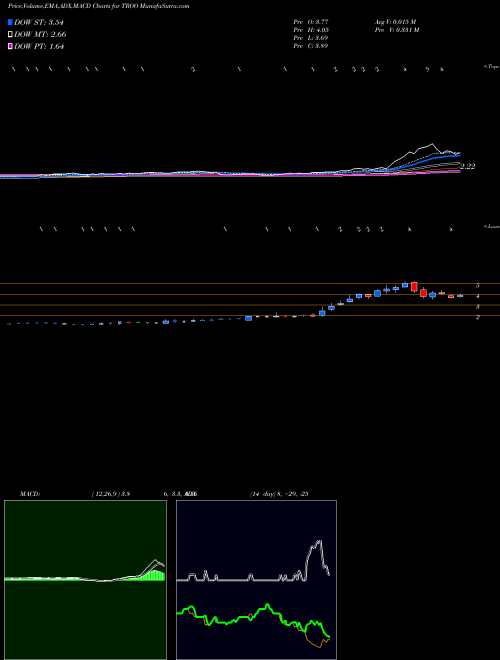Click the white DOW MT legend swatch
The image size is (500, 660).
(10, 35)
